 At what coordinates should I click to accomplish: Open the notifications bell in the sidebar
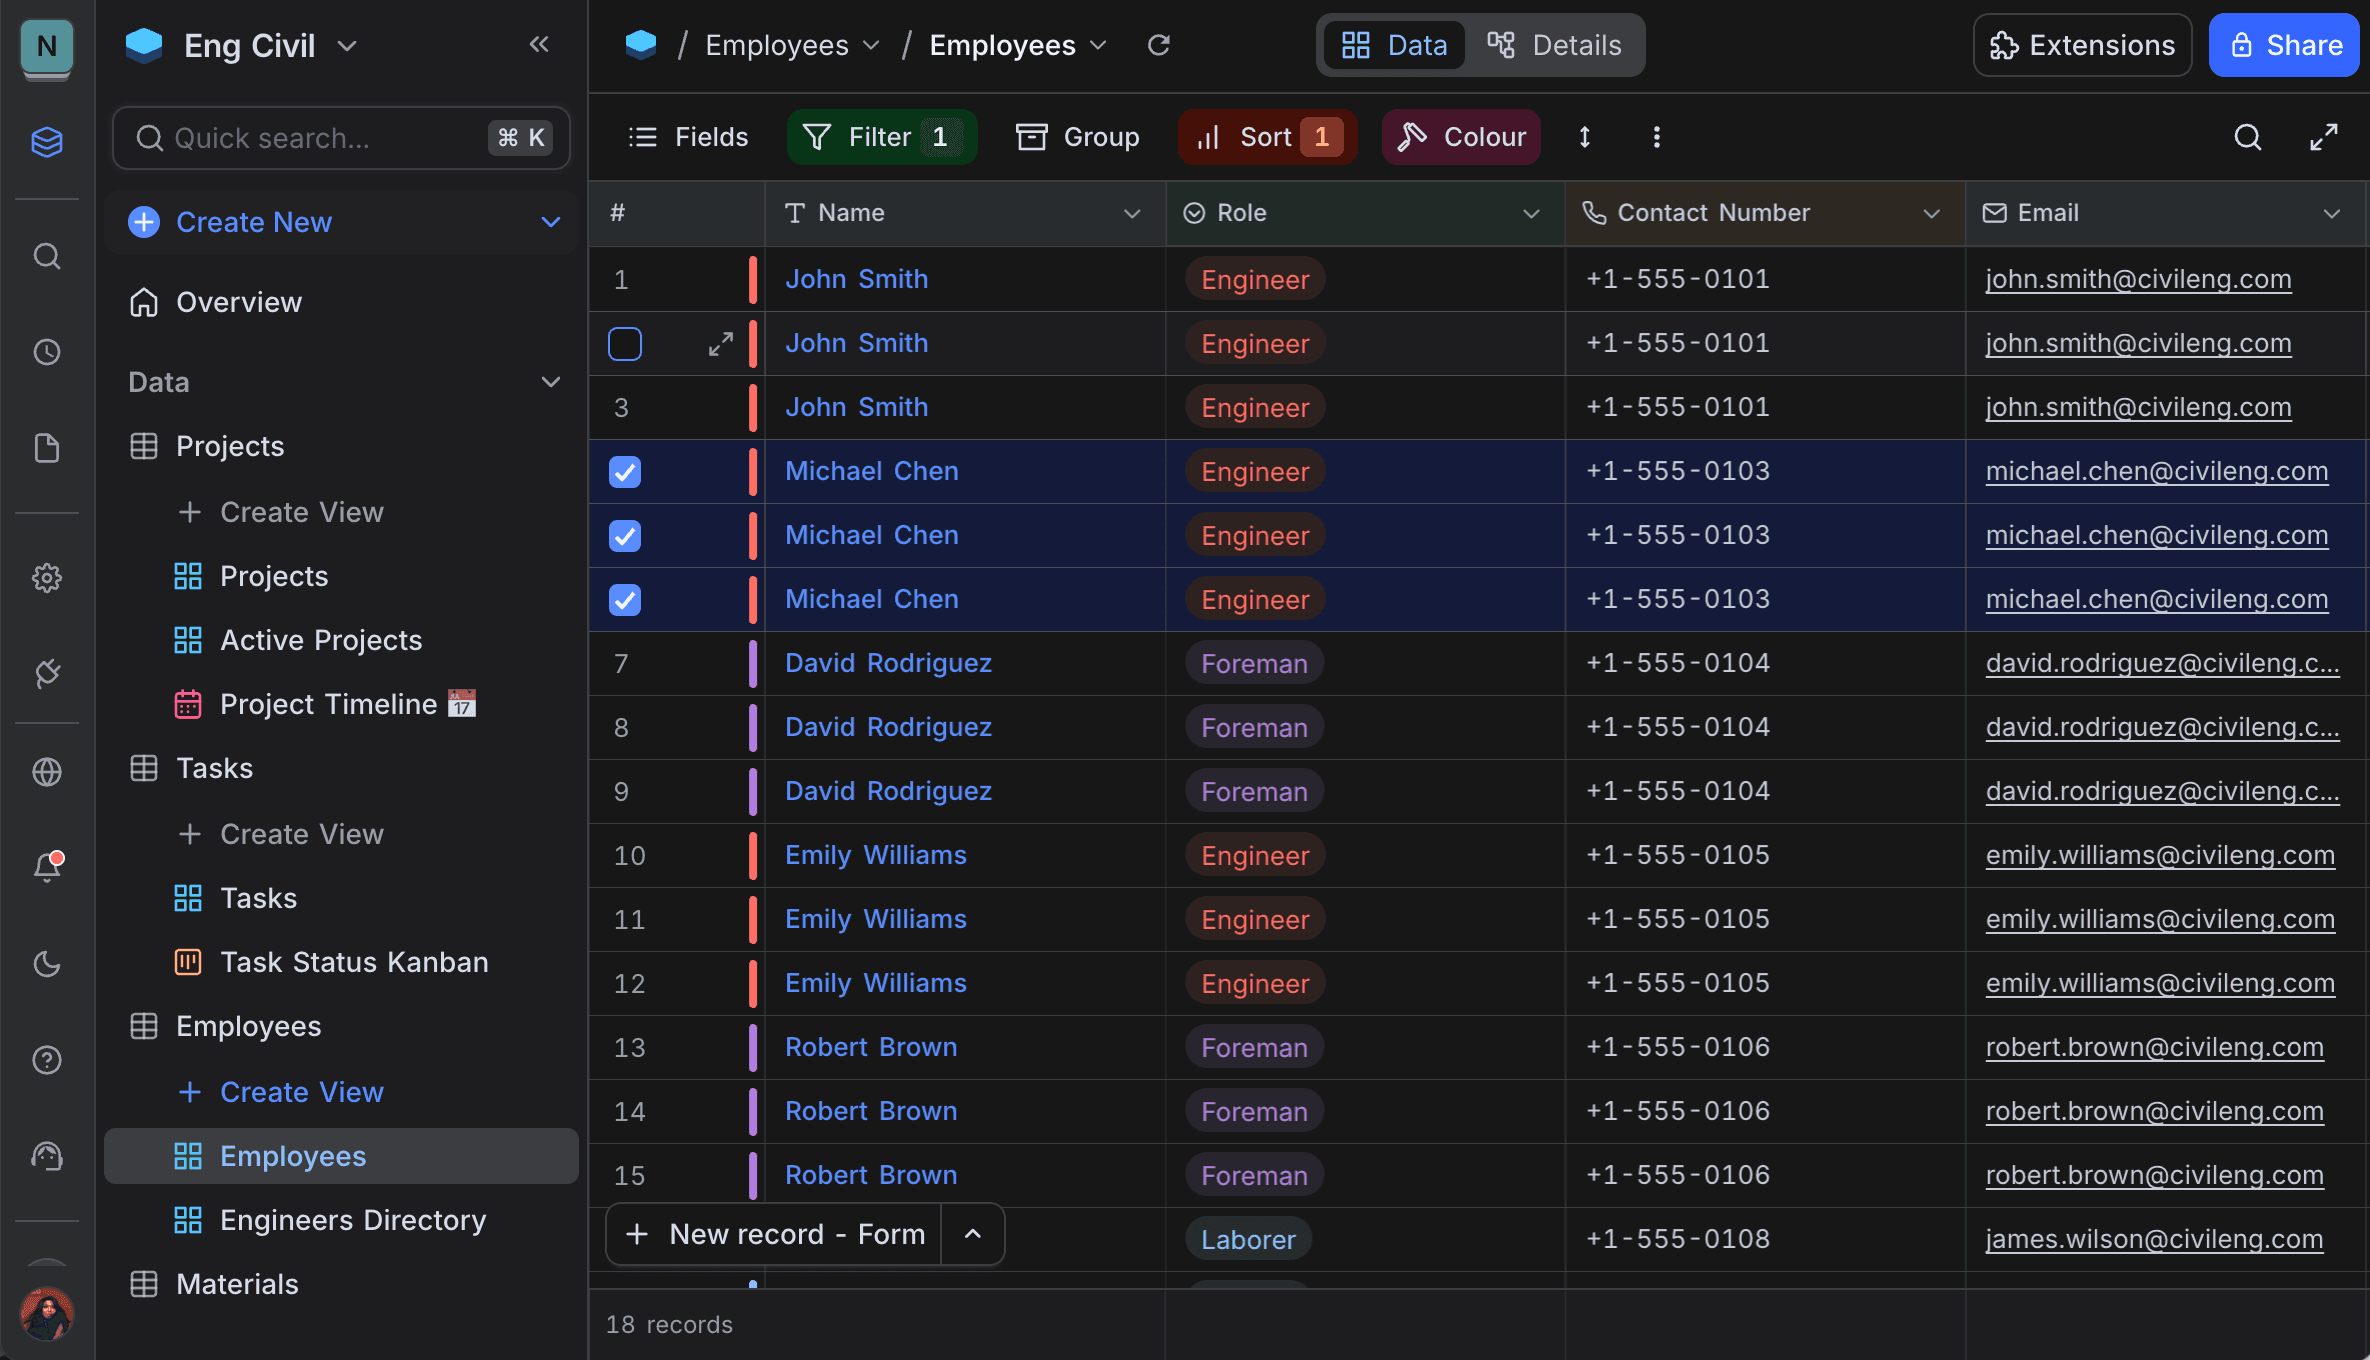47,866
